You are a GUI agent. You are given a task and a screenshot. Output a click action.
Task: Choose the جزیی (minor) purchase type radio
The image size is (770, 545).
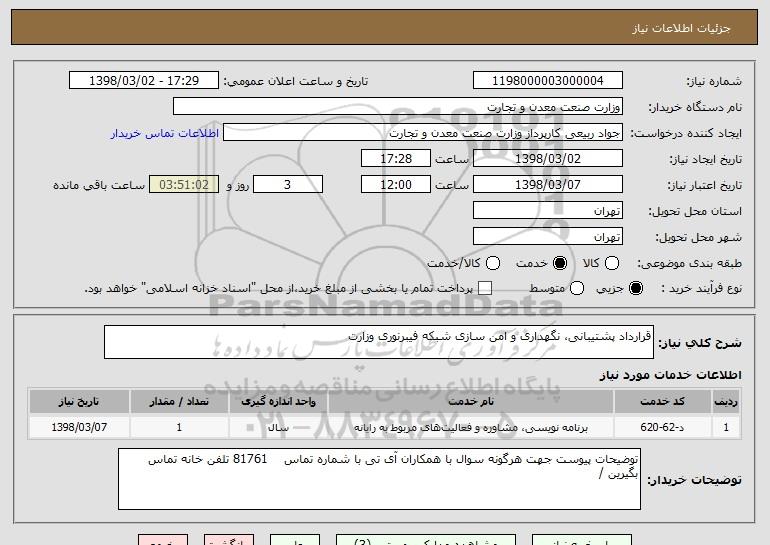pos(635,288)
